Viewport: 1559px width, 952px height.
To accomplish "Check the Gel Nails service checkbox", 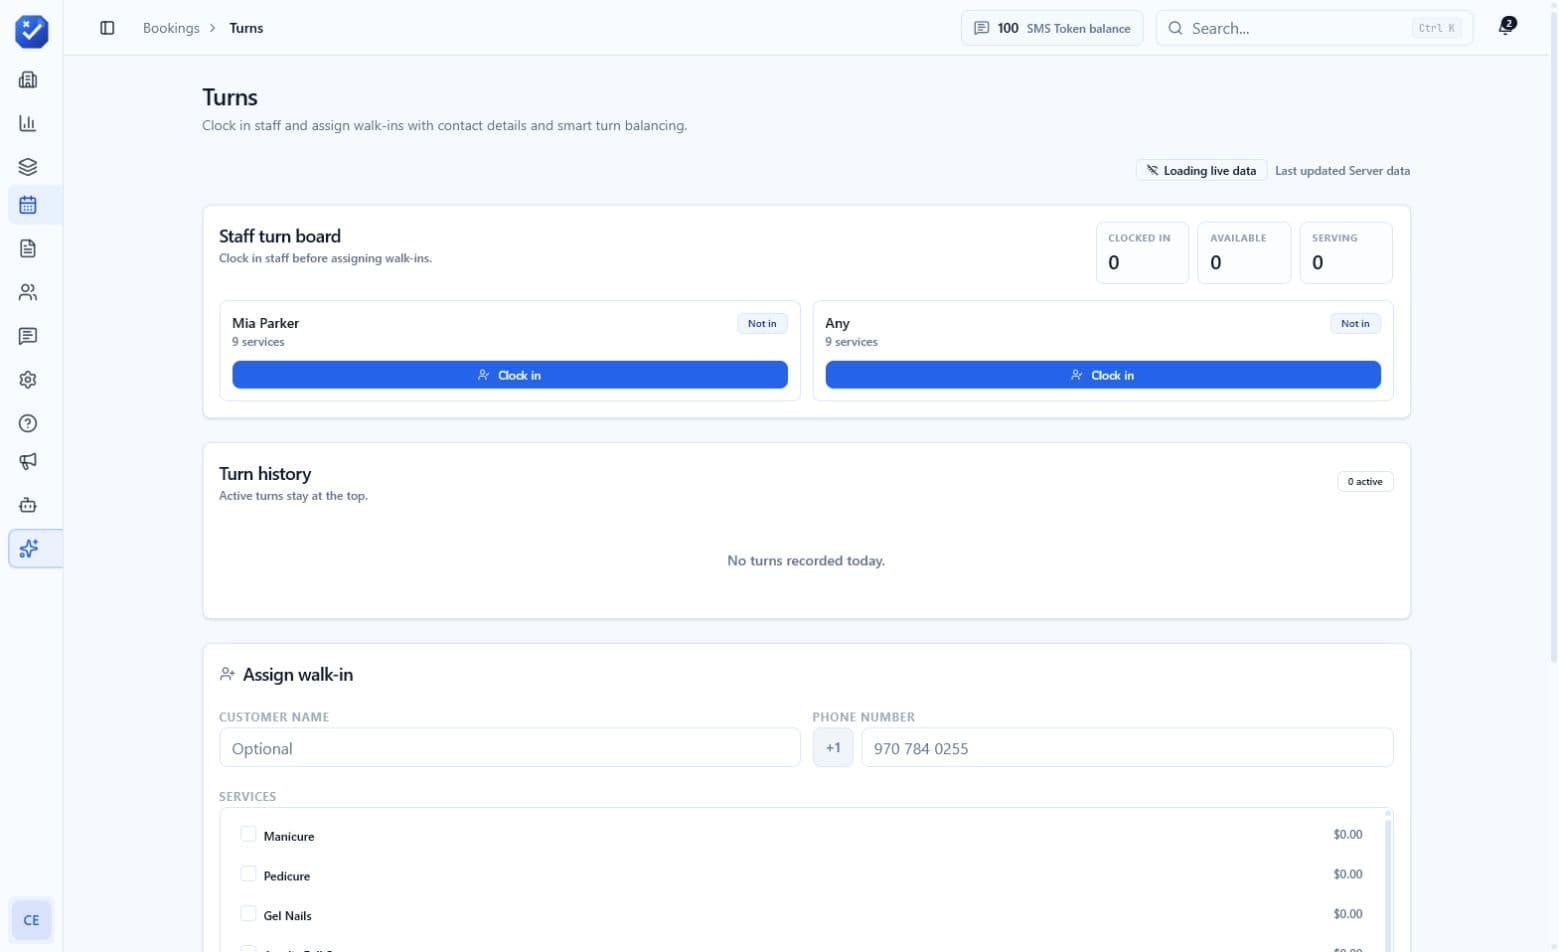I will click(x=248, y=914).
